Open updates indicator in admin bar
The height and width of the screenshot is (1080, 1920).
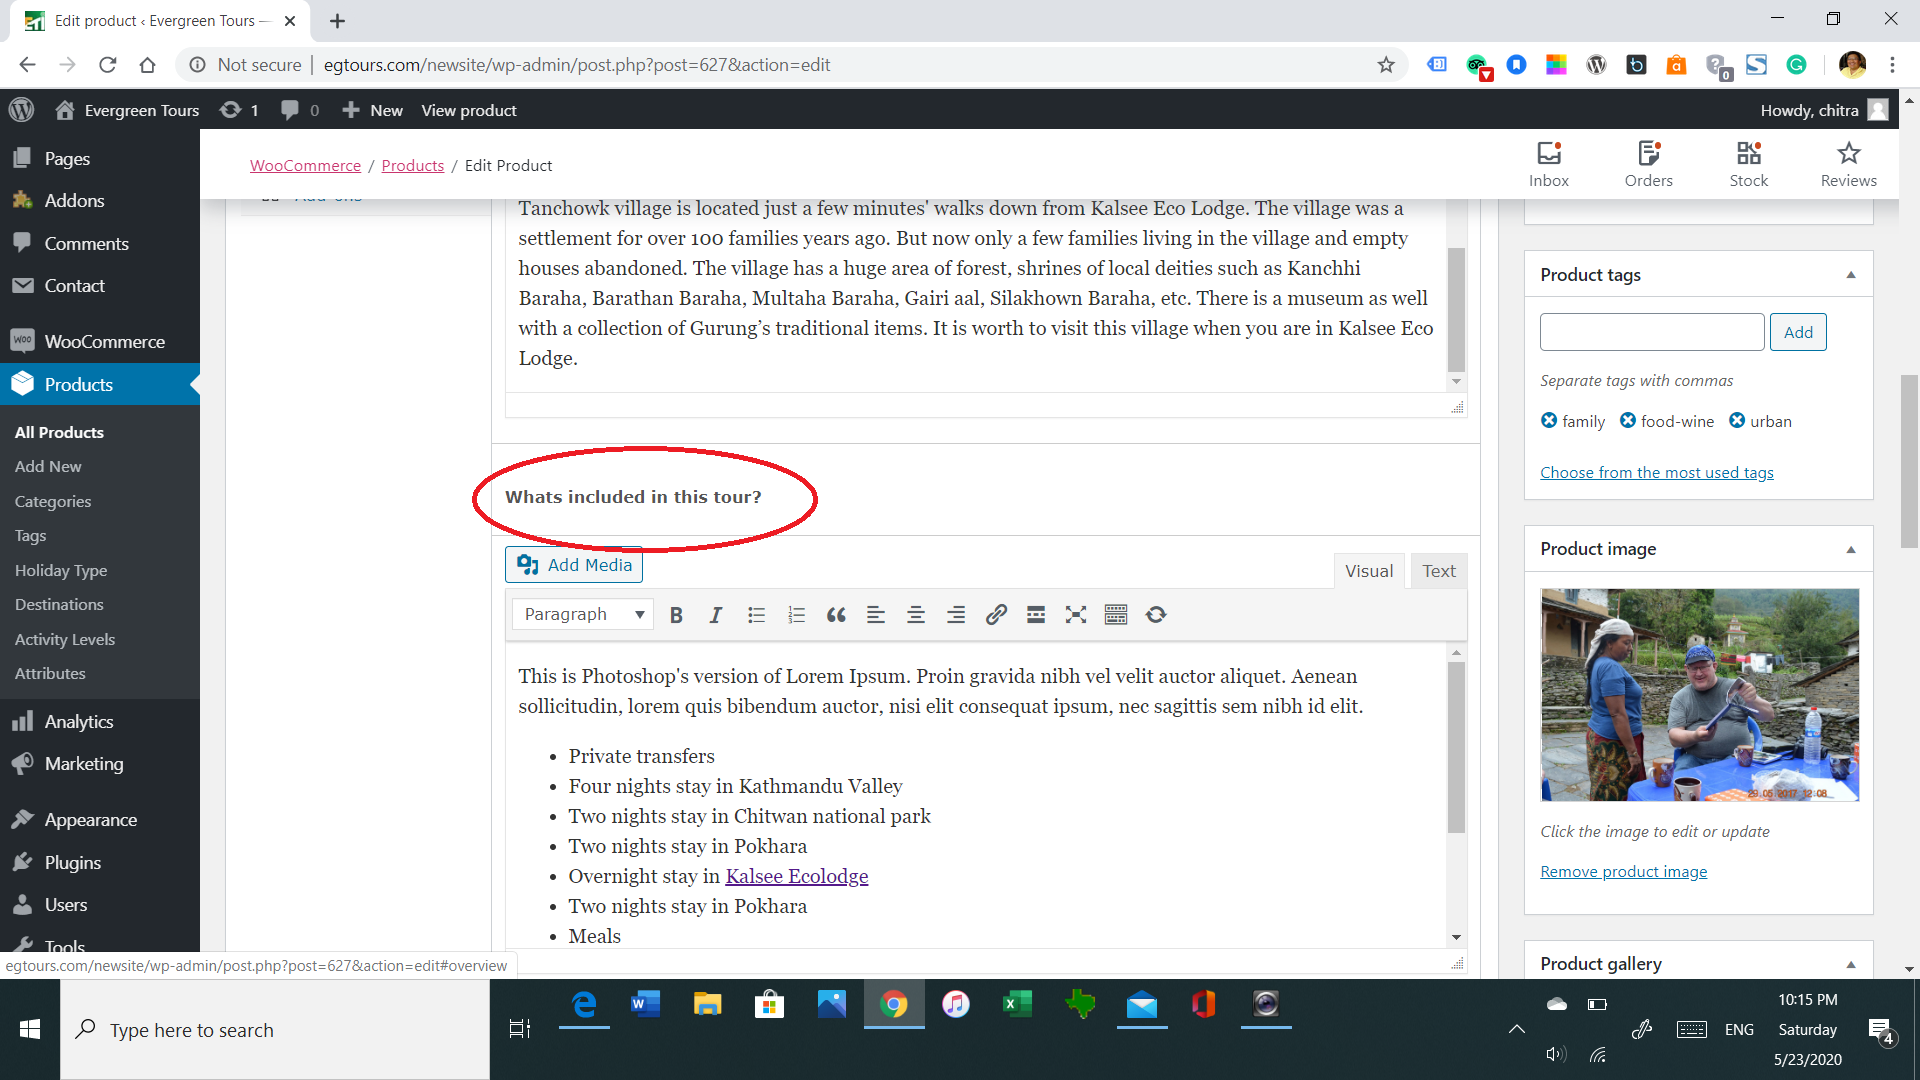[240, 110]
